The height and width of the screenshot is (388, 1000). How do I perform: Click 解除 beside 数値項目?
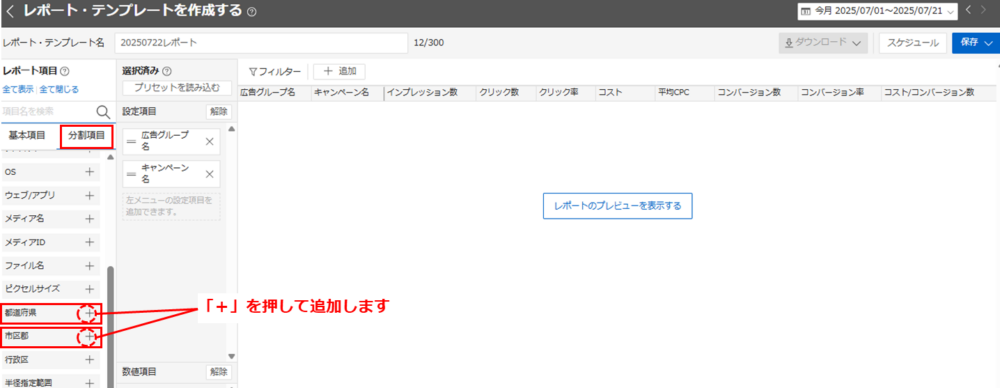(219, 372)
